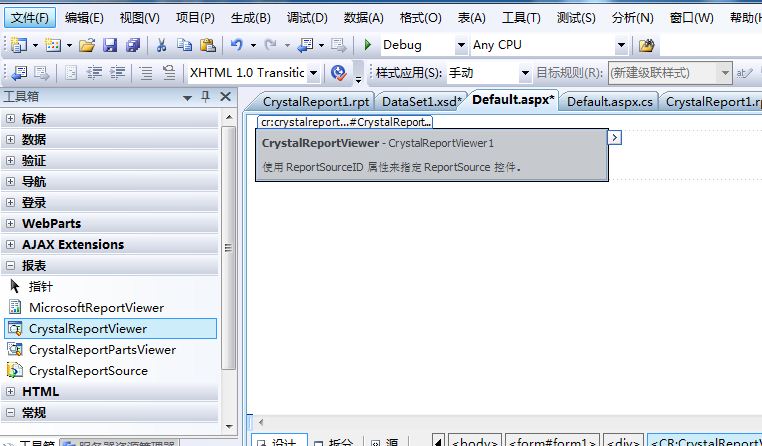
Task: Open the 样式应用 手动 dropdown
Action: point(525,73)
